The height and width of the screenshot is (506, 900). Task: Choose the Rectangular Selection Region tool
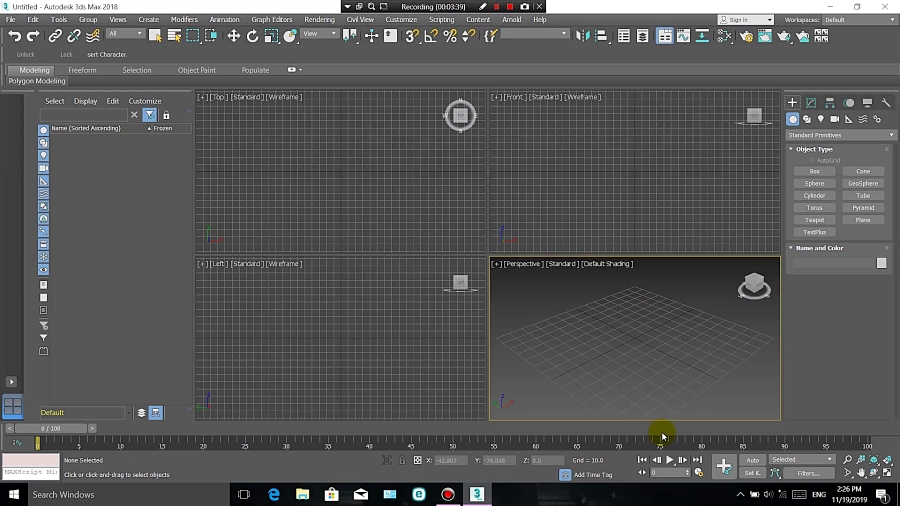[193, 36]
